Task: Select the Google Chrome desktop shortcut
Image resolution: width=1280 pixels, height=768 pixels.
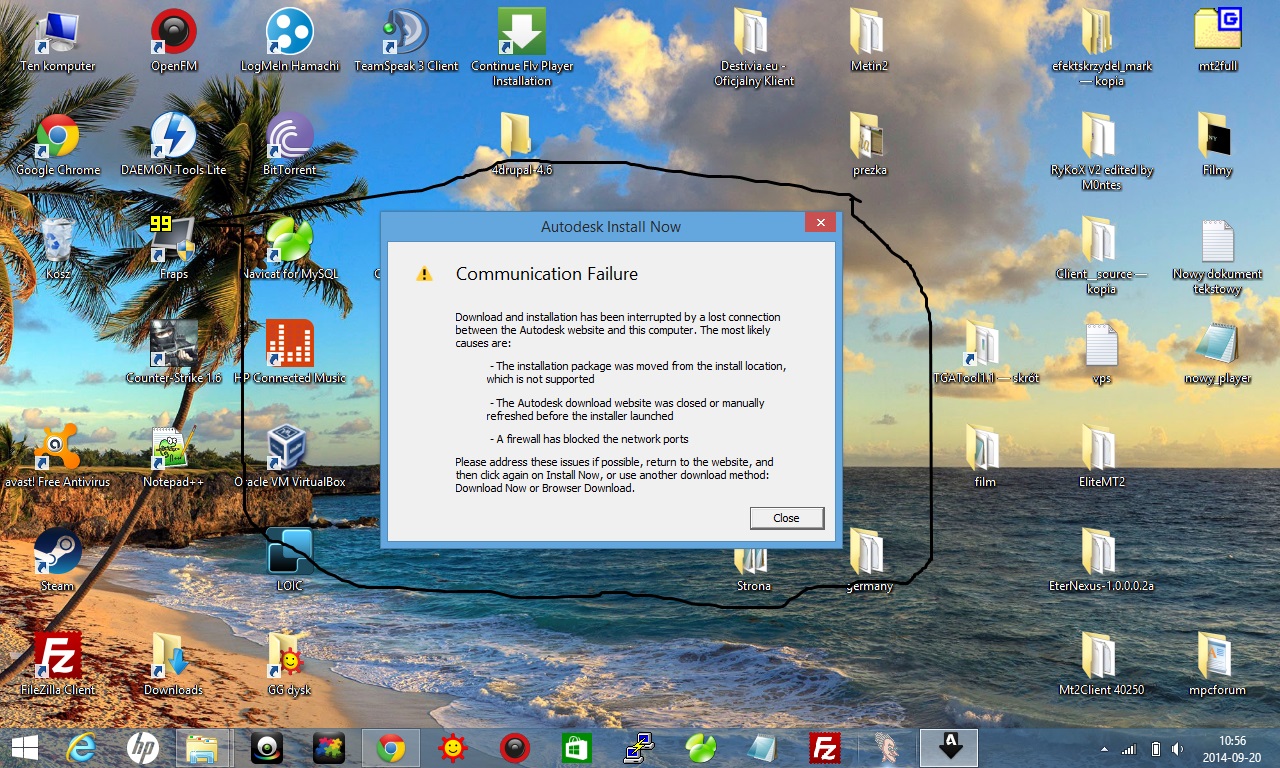Action: pyautogui.click(x=58, y=146)
